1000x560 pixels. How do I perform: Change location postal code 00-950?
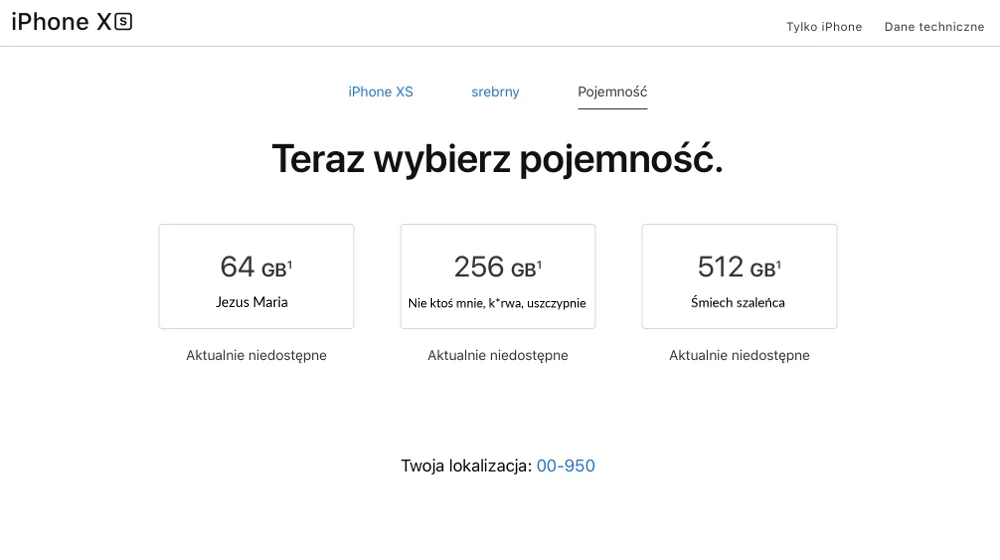[566, 466]
